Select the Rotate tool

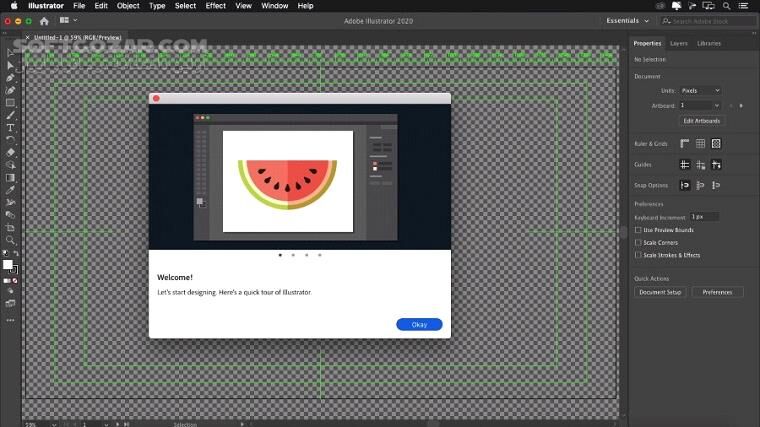10,140
